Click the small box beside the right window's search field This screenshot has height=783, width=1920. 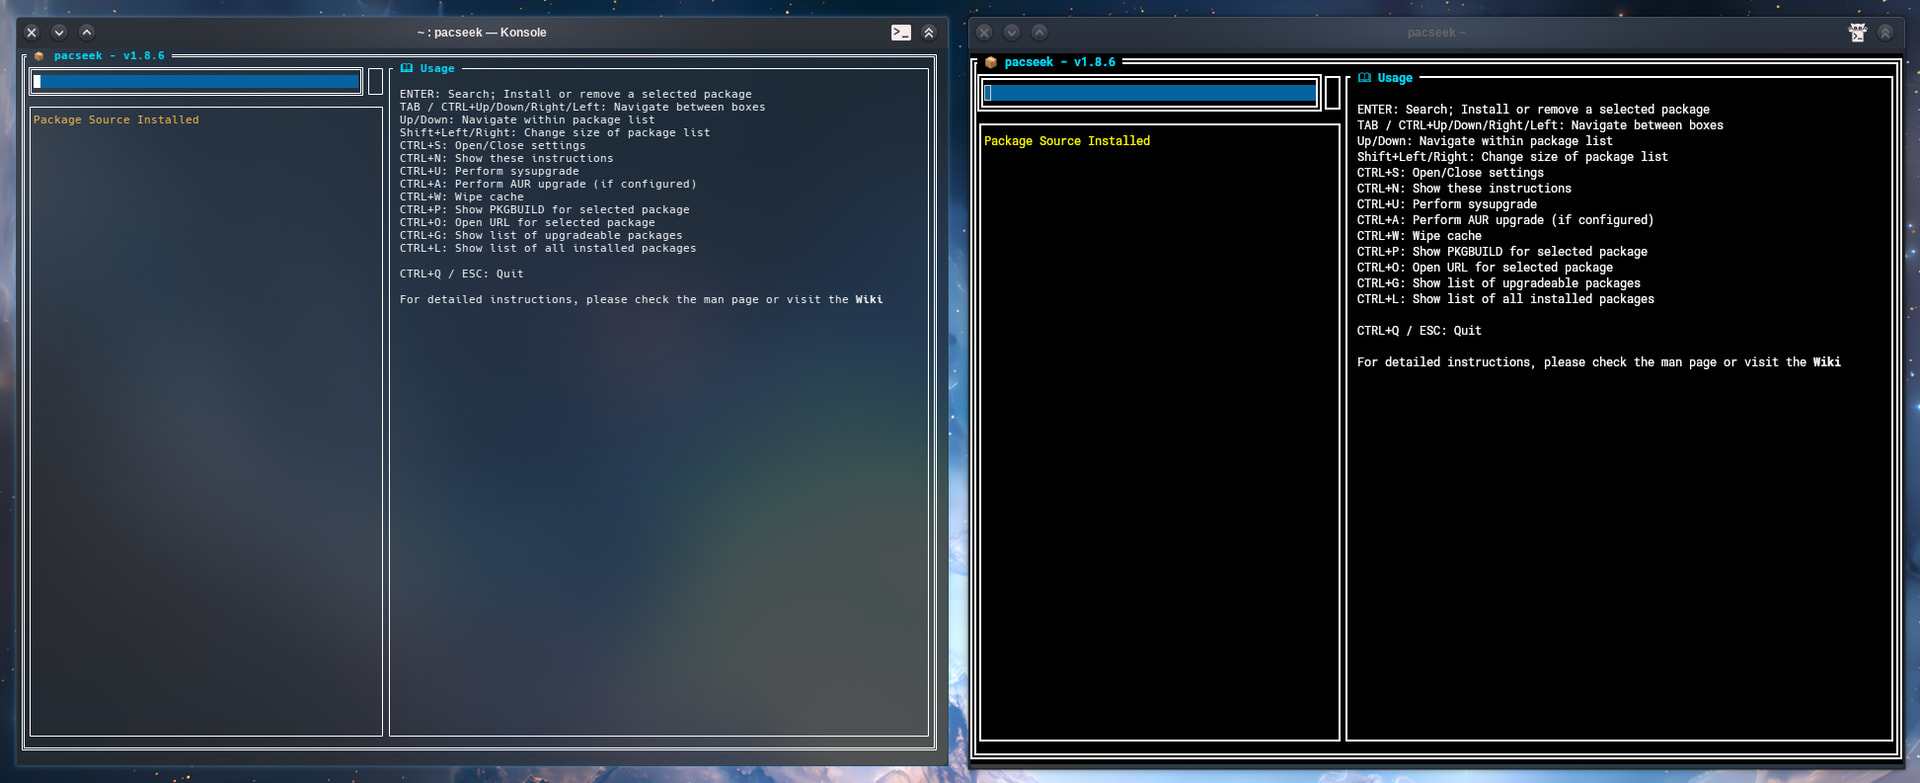pos(1333,93)
